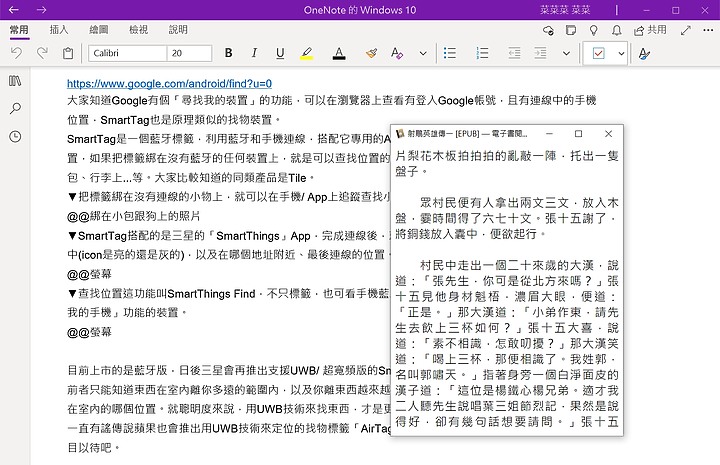Go back with the back arrow
This screenshot has width=720, height=465.
point(13,10)
